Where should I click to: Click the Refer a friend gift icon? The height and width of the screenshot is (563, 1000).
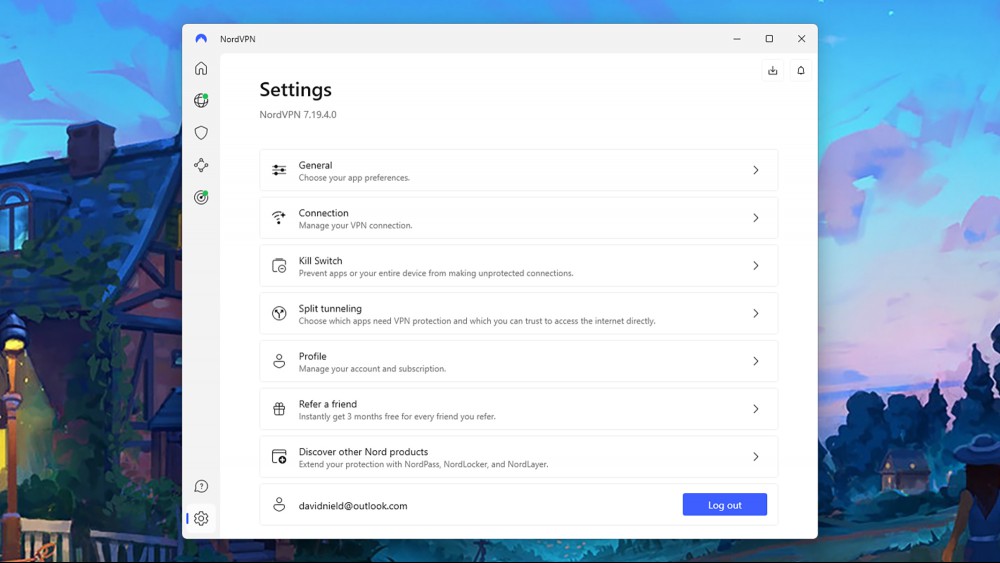pyautogui.click(x=279, y=409)
